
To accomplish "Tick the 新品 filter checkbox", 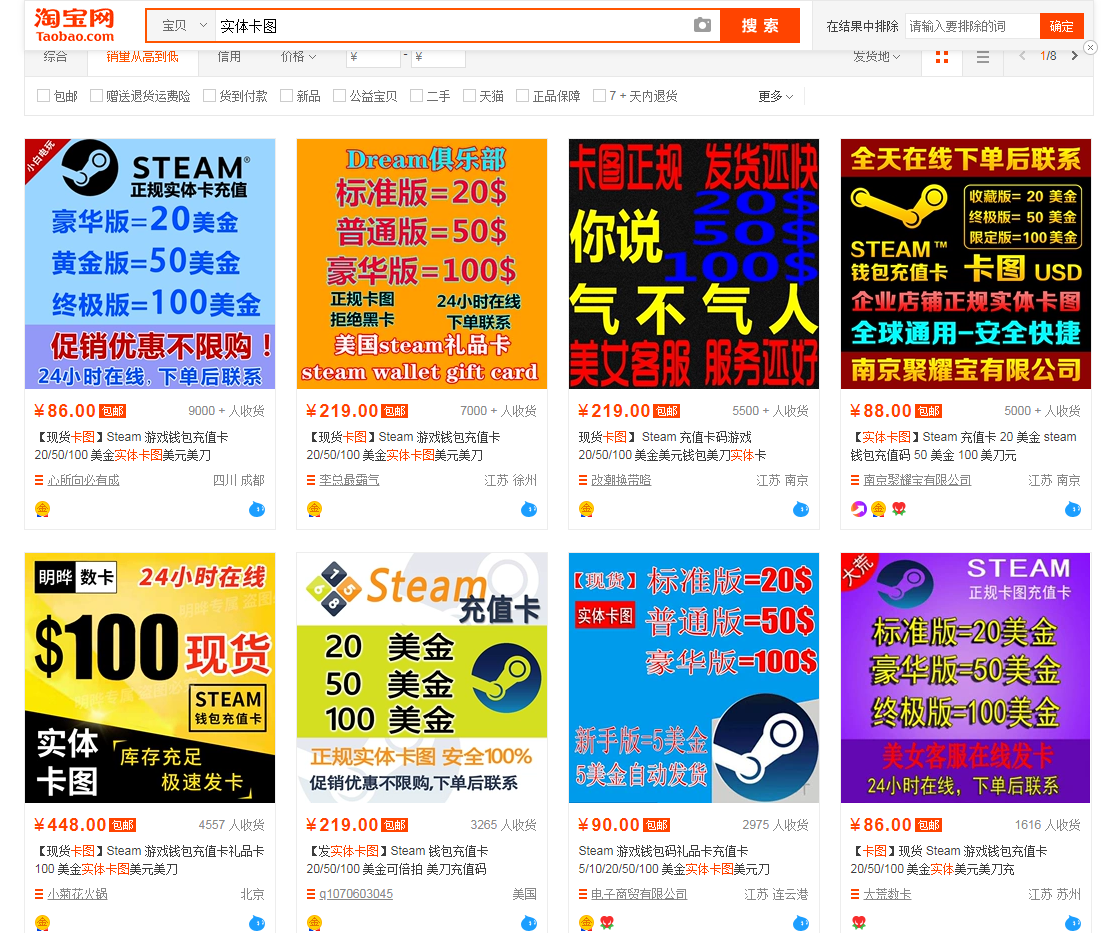I will pos(286,96).
